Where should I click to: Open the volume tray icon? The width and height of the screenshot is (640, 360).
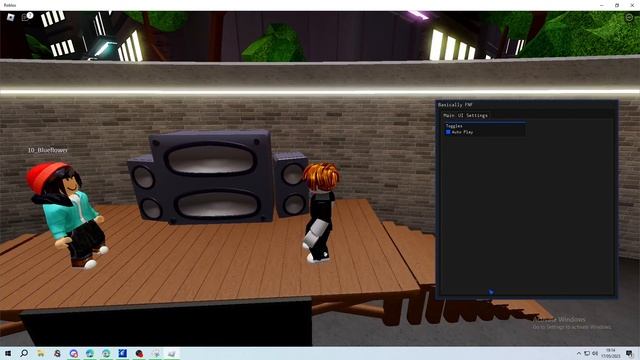[x=595, y=353]
